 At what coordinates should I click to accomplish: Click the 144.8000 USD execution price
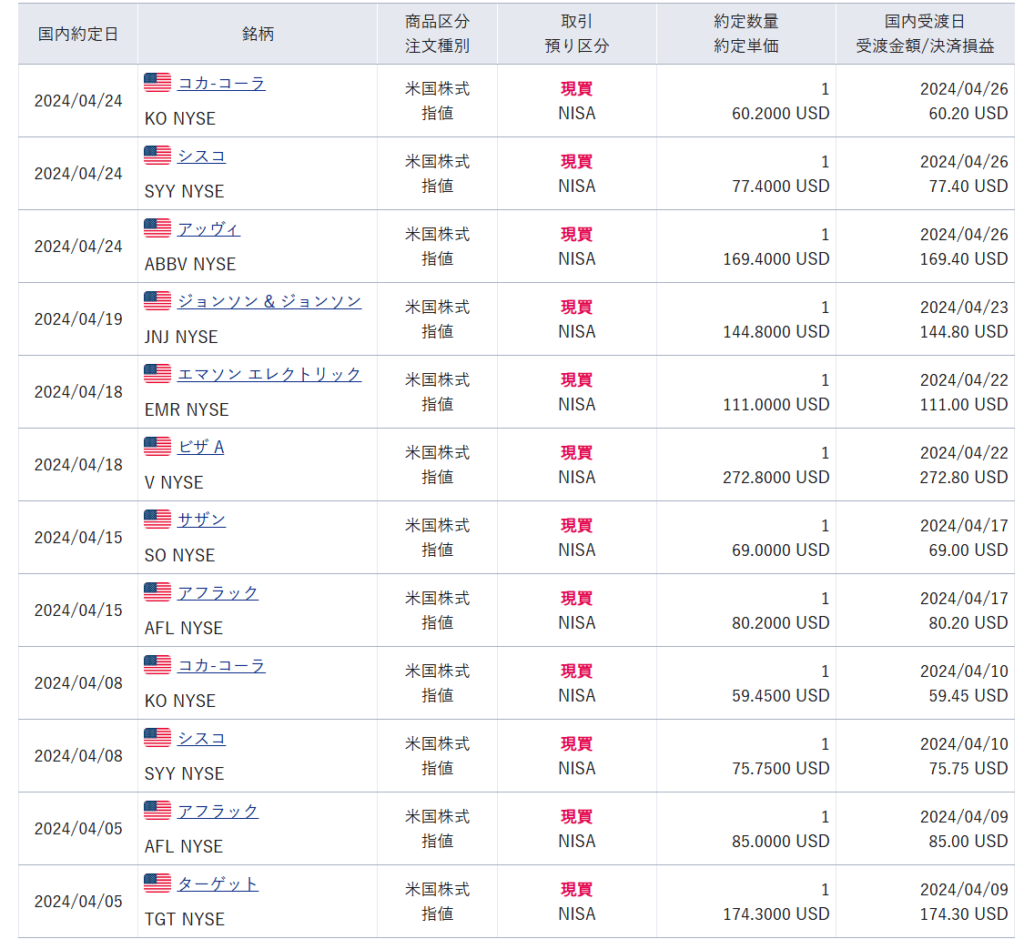776,332
